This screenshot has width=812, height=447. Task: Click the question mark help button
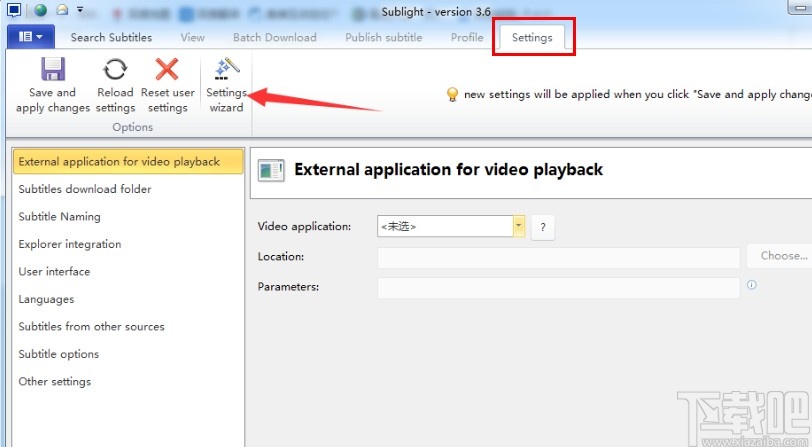(542, 227)
